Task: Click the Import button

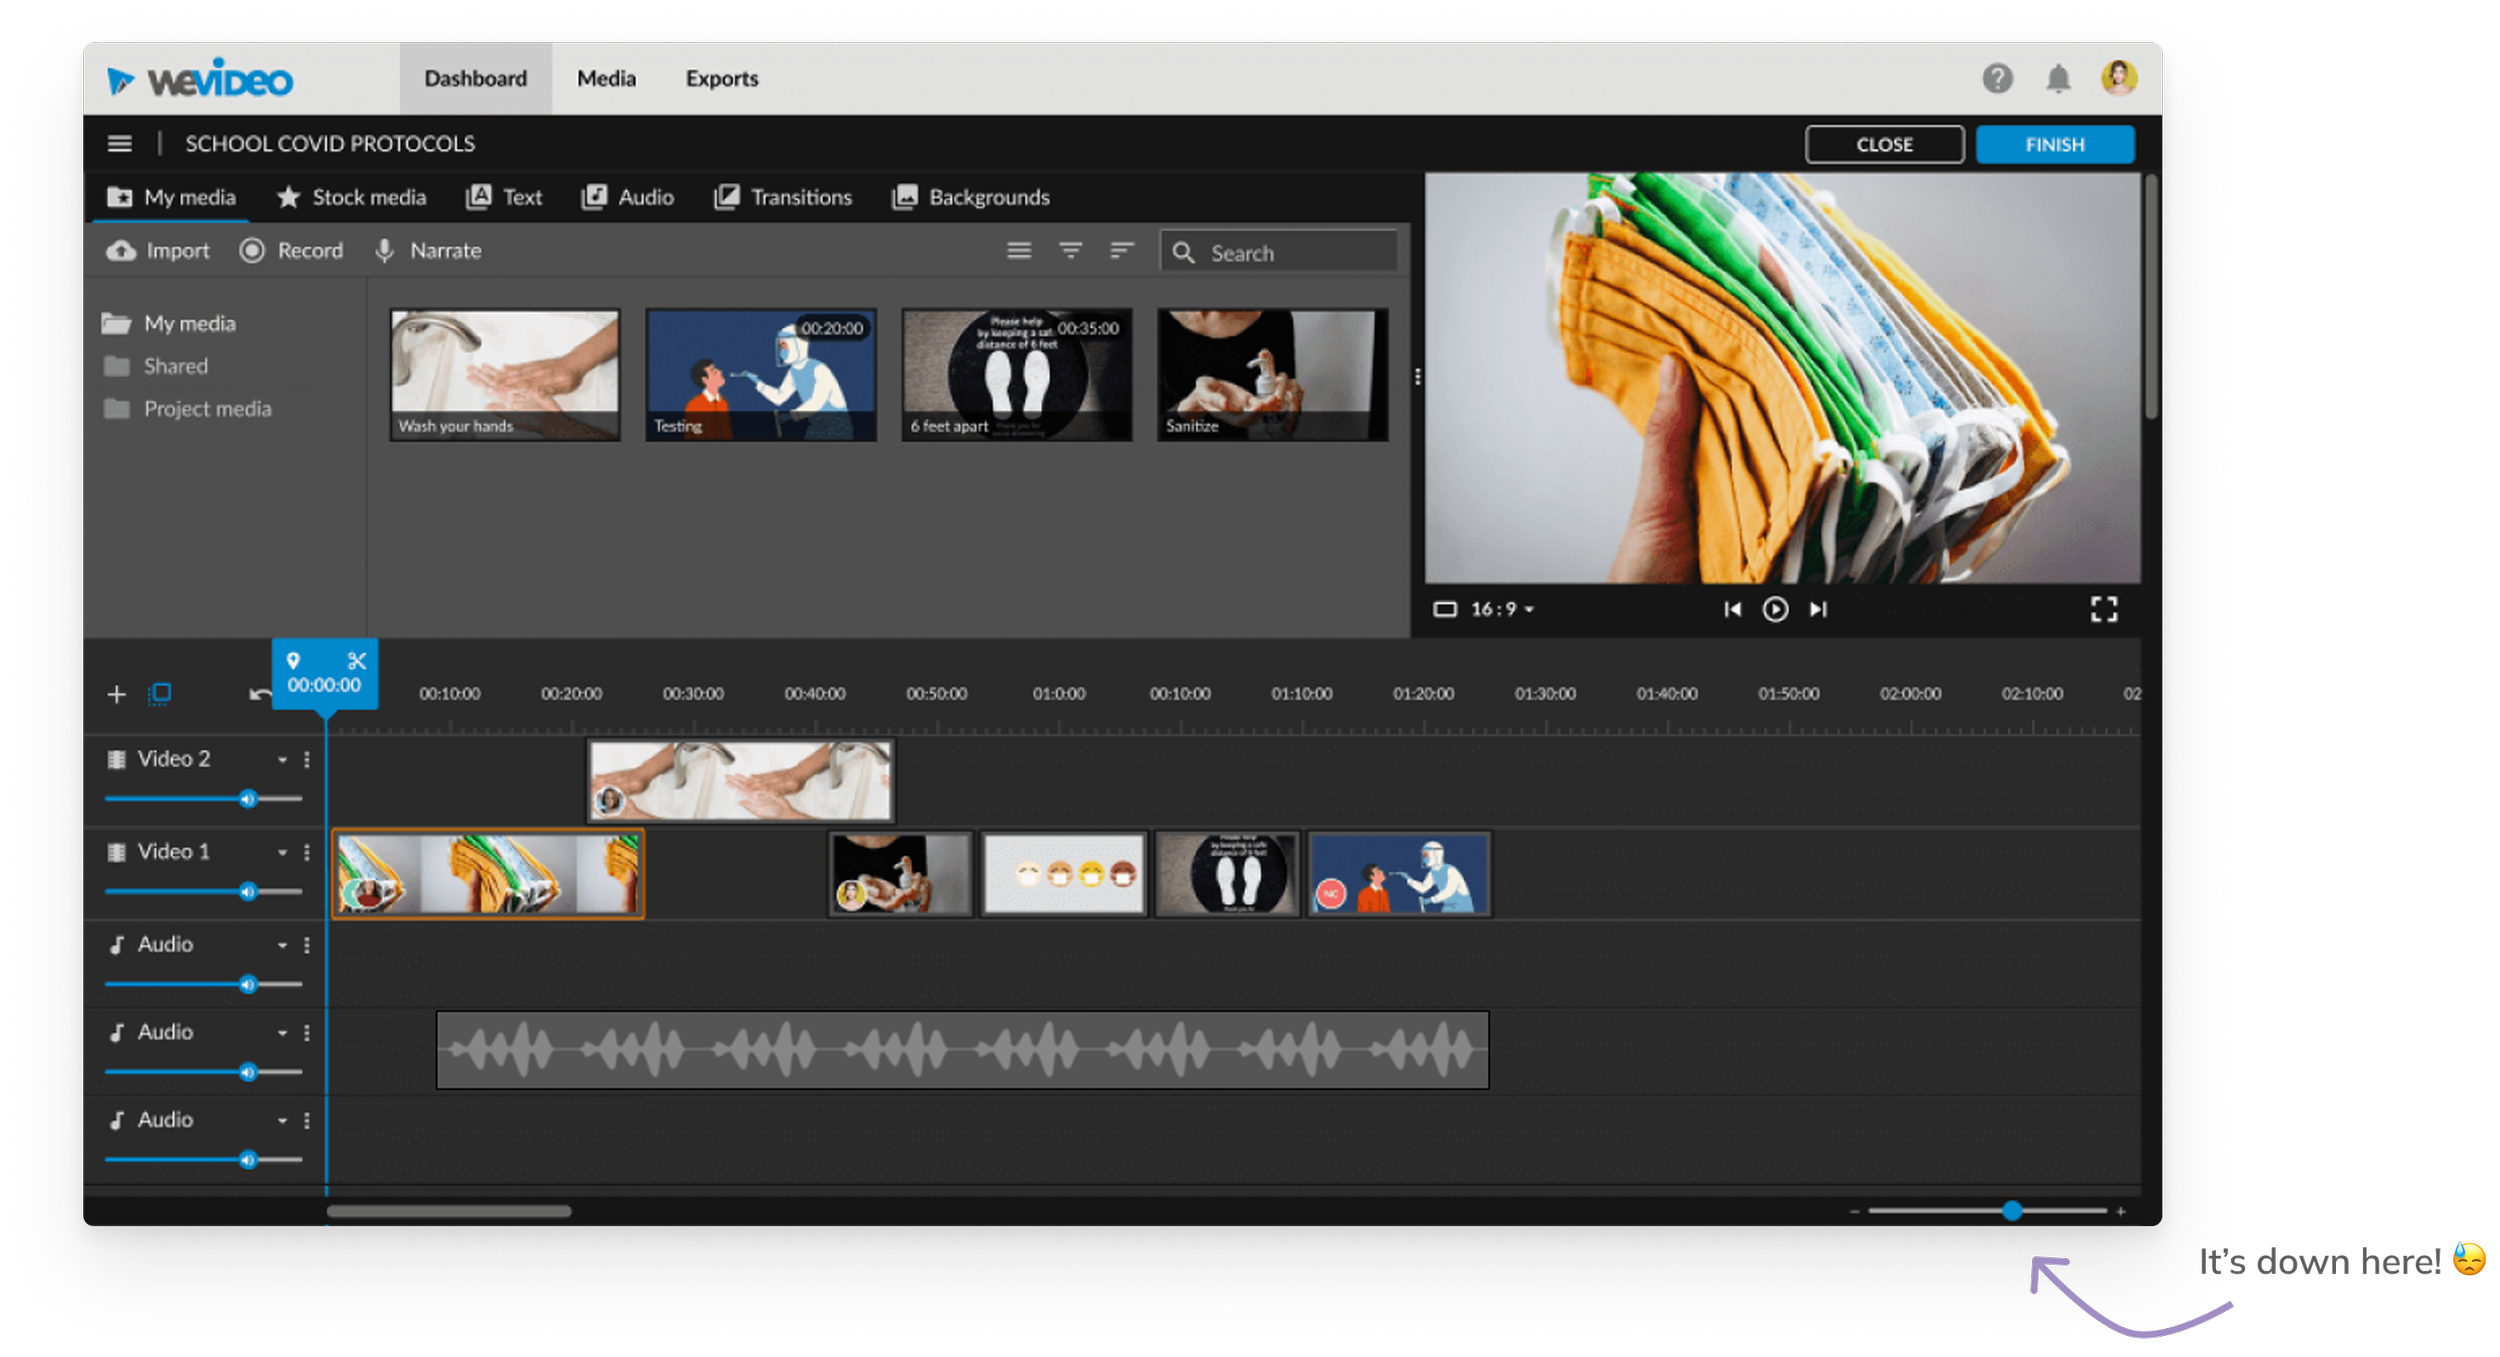Action: pos(159,251)
